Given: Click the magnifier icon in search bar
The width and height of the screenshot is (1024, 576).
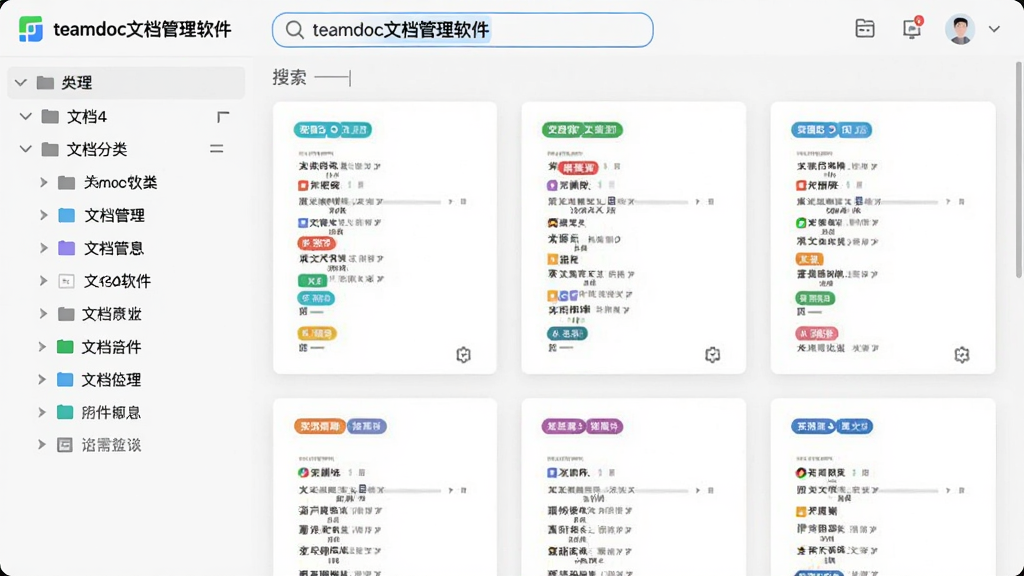Looking at the screenshot, I should (295, 30).
